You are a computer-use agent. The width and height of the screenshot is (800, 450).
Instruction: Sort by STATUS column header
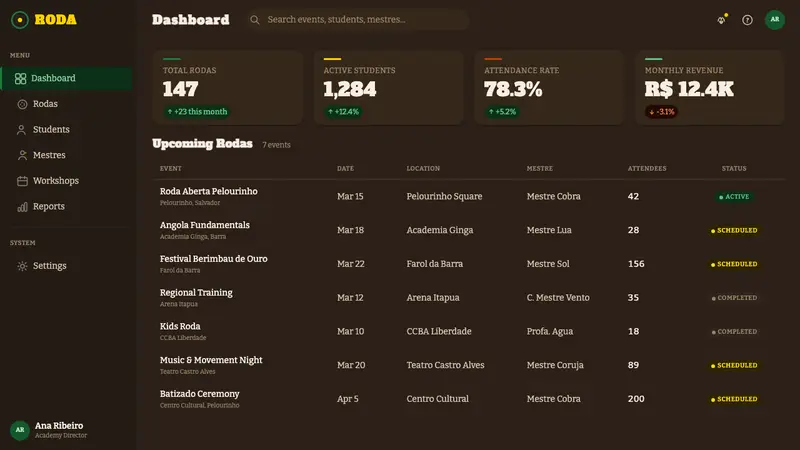(x=734, y=168)
